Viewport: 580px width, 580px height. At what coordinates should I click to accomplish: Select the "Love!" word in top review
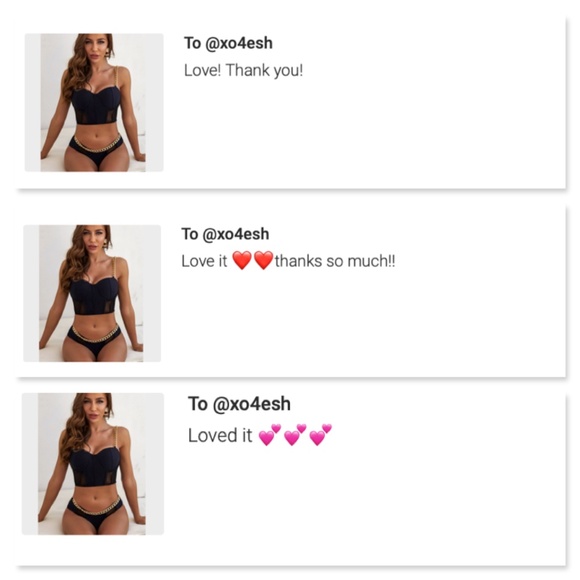(x=202, y=70)
